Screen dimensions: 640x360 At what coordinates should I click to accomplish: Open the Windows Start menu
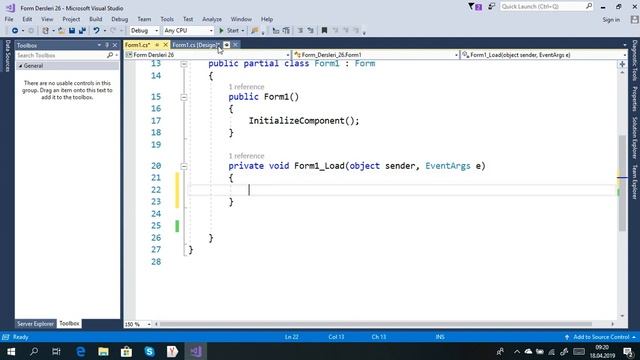click(x=11, y=351)
